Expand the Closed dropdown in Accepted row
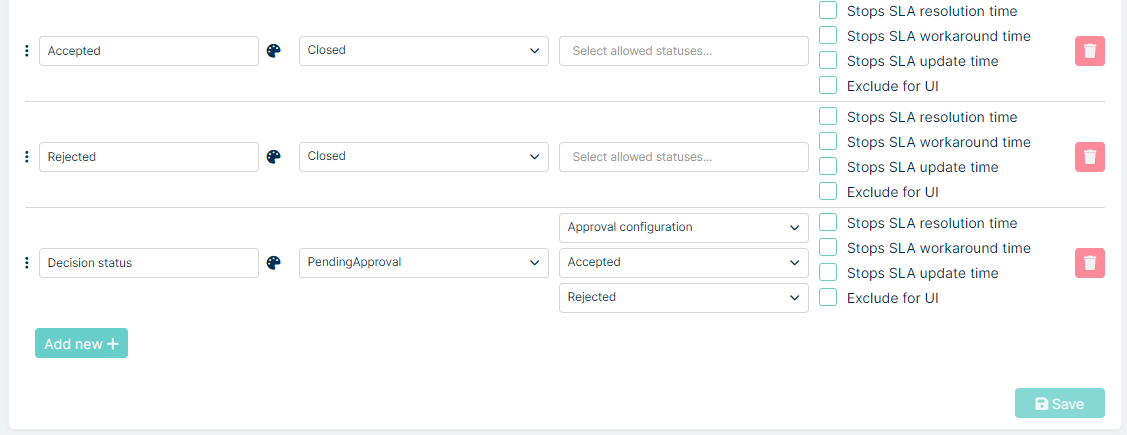1127x435 pixels. coord(424,51)
